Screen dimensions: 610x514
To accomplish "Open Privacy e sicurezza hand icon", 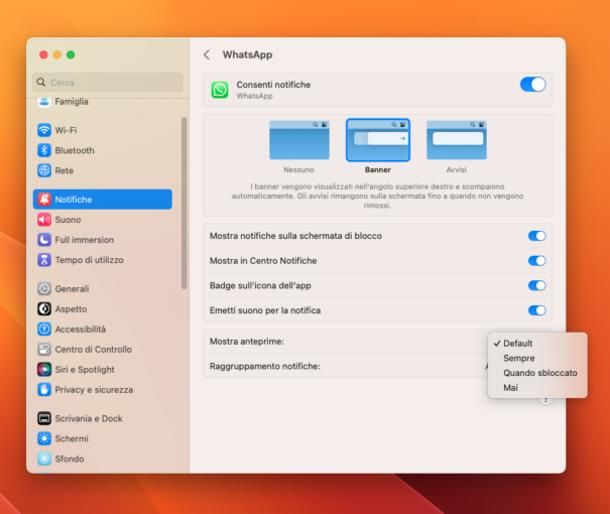I will 44,389.
